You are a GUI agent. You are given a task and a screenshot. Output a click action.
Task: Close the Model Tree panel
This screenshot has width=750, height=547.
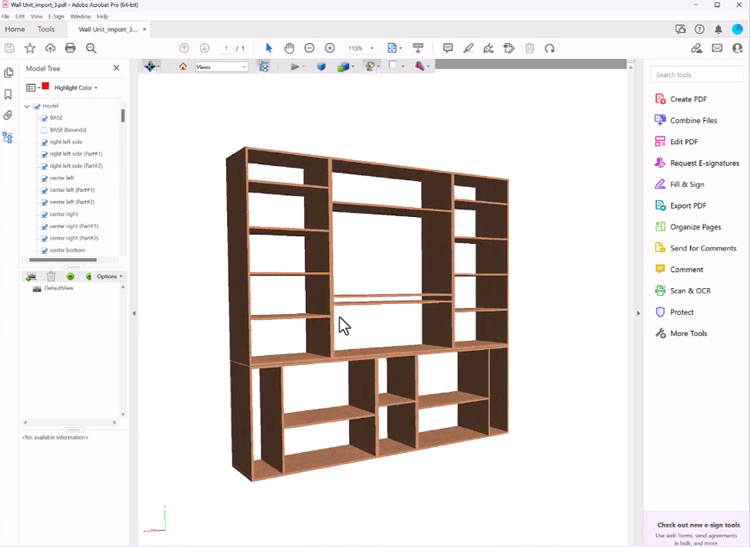(x=116, y=68)
